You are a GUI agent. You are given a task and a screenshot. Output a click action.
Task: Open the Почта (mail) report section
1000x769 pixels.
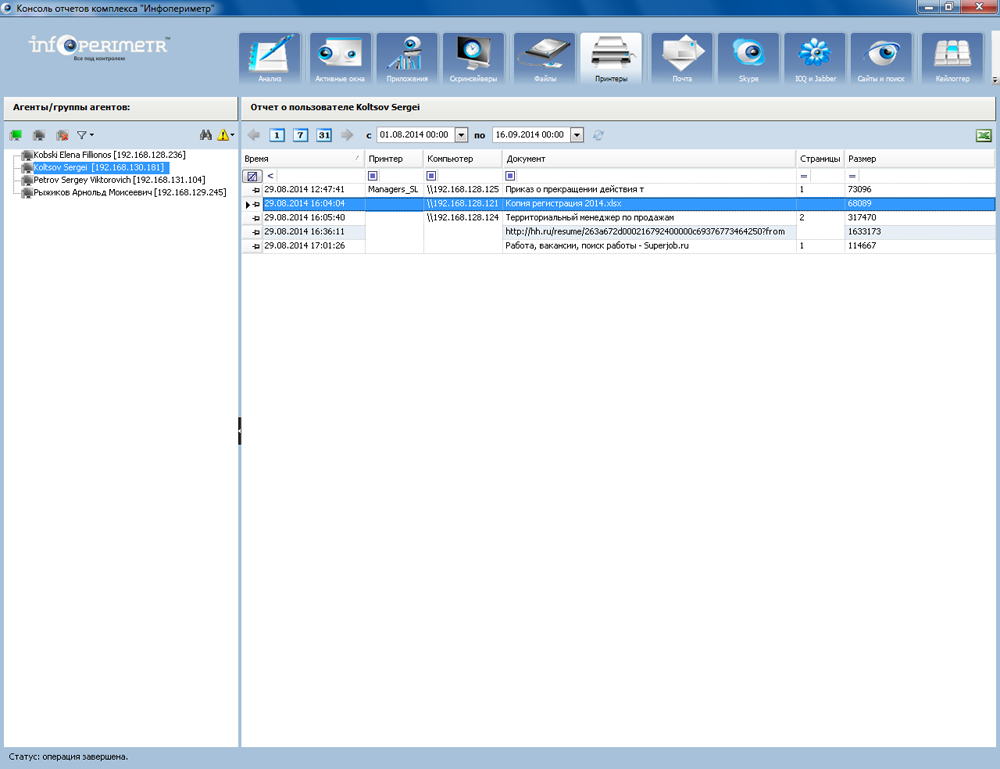coord(681,58)
